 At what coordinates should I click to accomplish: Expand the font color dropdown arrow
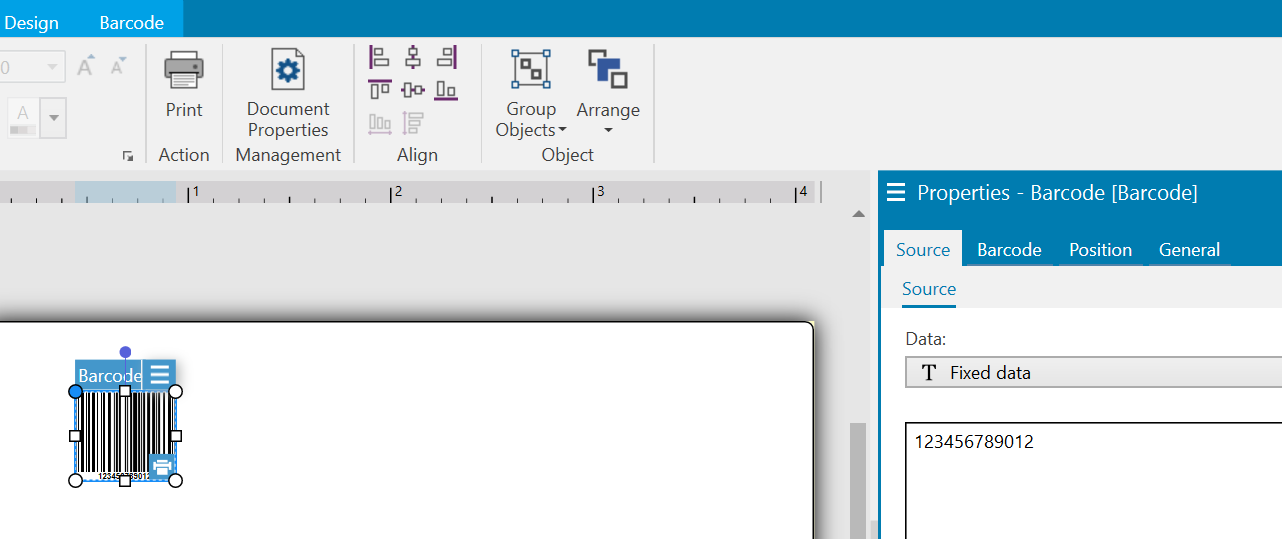click(54, 118)
